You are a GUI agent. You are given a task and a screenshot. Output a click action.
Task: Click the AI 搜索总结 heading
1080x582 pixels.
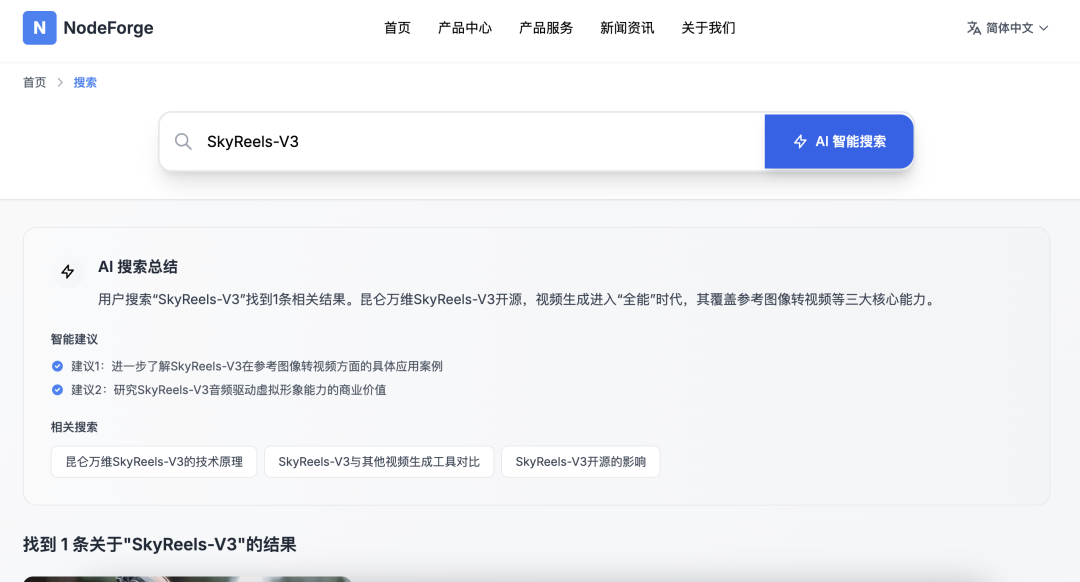[138, 267]
